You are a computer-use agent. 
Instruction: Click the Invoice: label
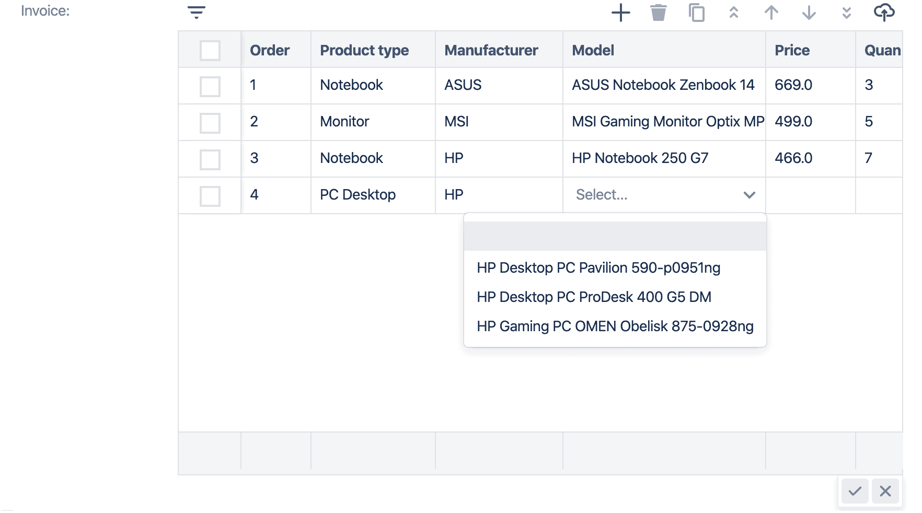(x=45, y=11)
